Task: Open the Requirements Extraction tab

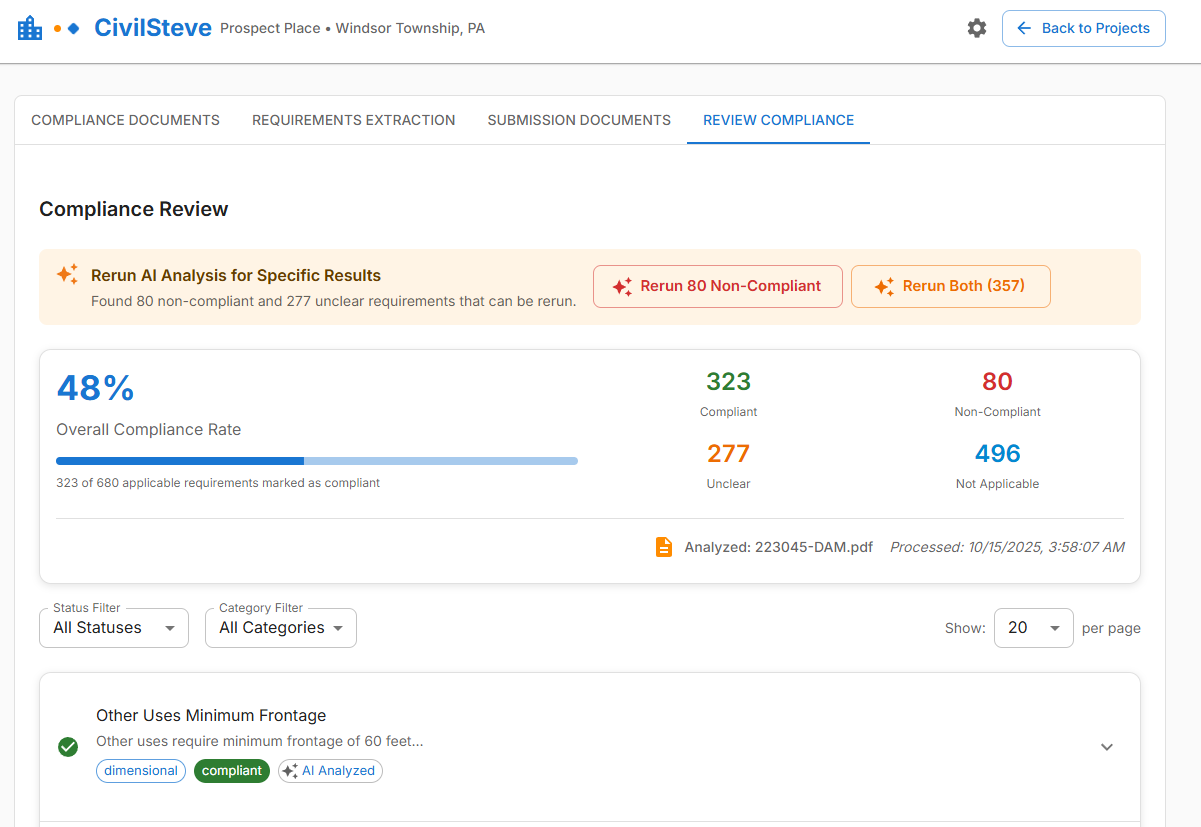Action: tap(353, 120)
